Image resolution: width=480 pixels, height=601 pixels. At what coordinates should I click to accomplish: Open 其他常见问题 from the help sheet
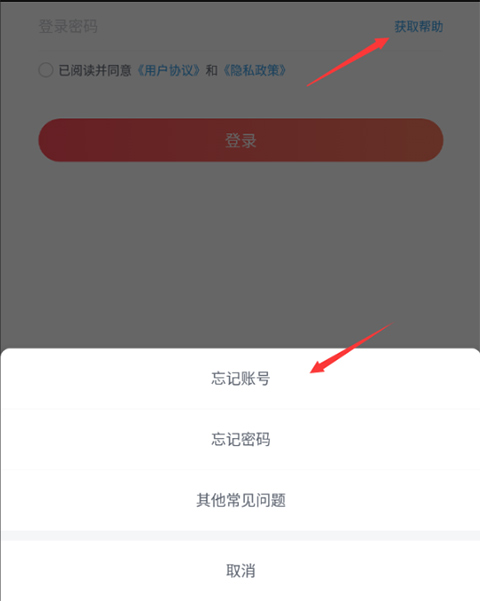click(240, 500)
